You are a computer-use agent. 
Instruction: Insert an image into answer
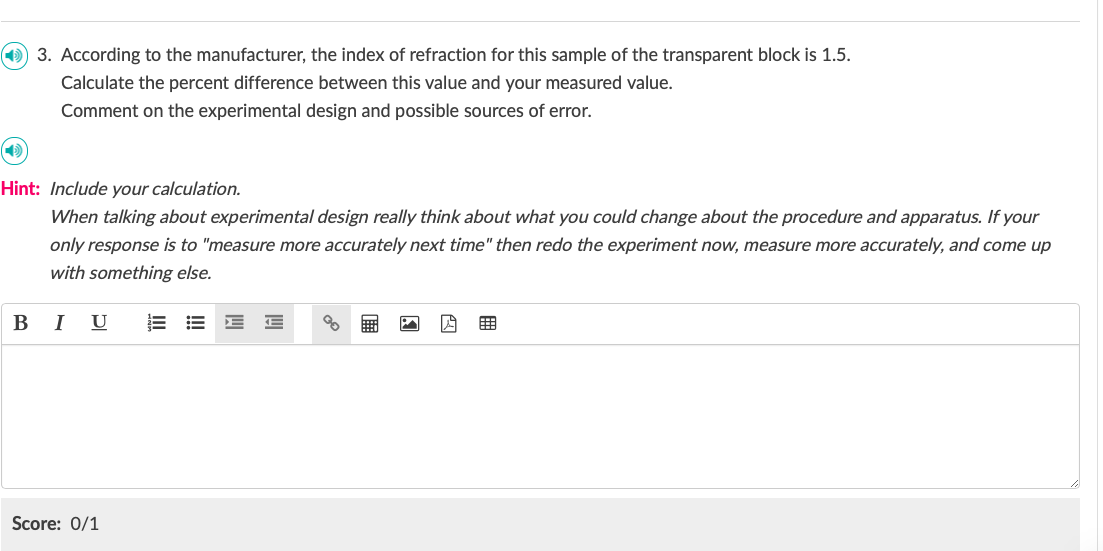coord(409,324)
